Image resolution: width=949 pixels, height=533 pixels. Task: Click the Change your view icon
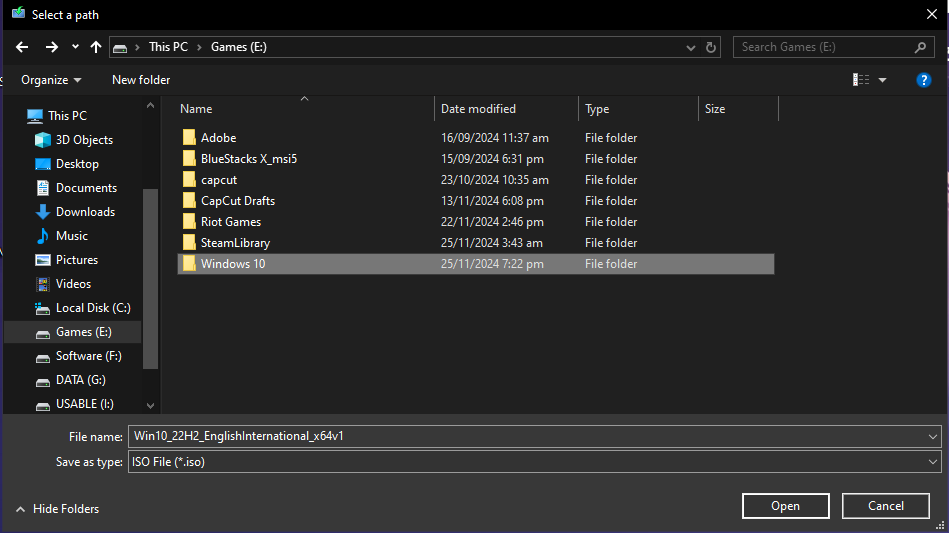(861, 80)
